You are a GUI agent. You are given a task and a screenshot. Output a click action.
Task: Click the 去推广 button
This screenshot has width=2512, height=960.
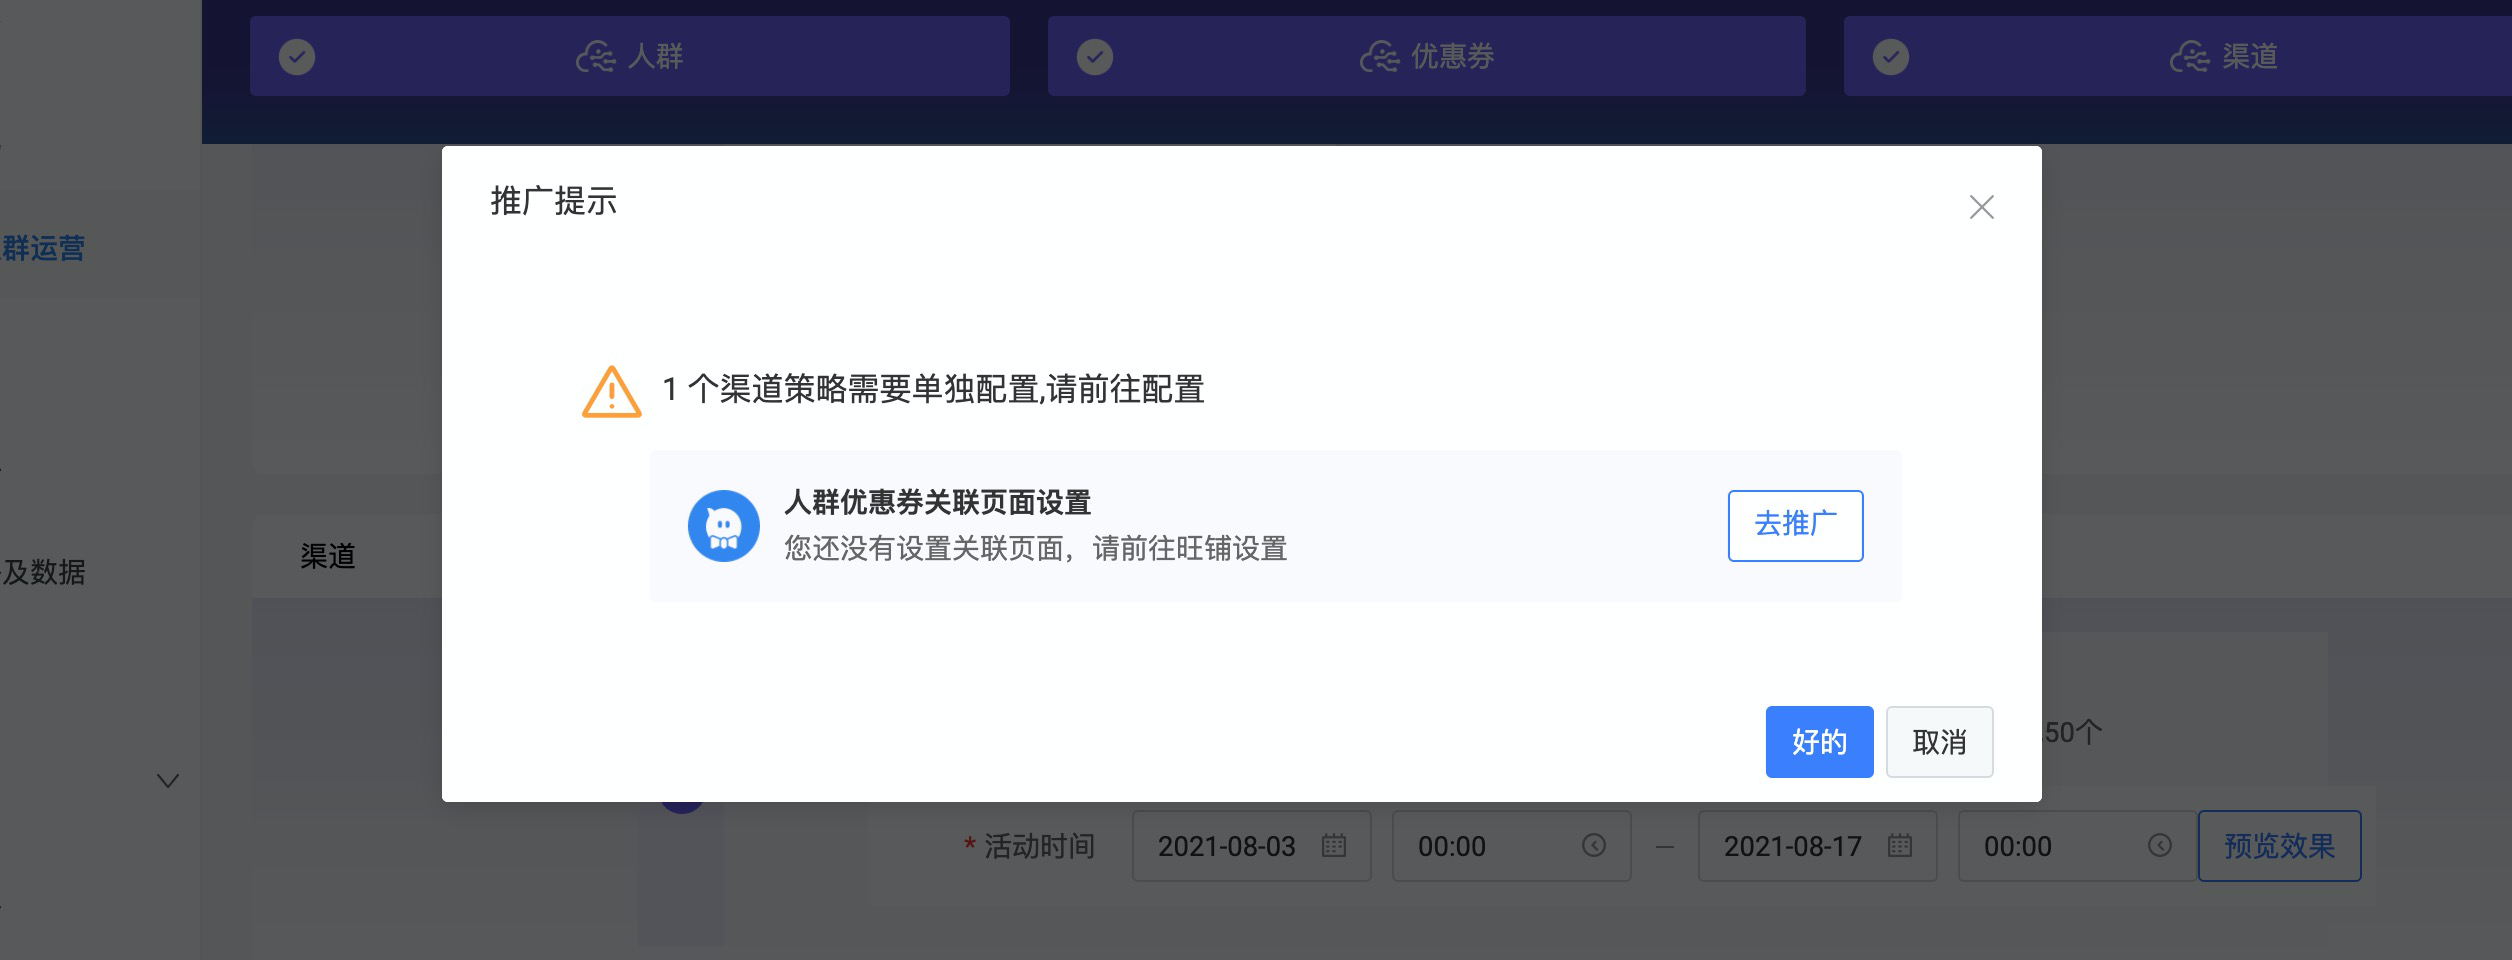click(x=1795, y=526)
